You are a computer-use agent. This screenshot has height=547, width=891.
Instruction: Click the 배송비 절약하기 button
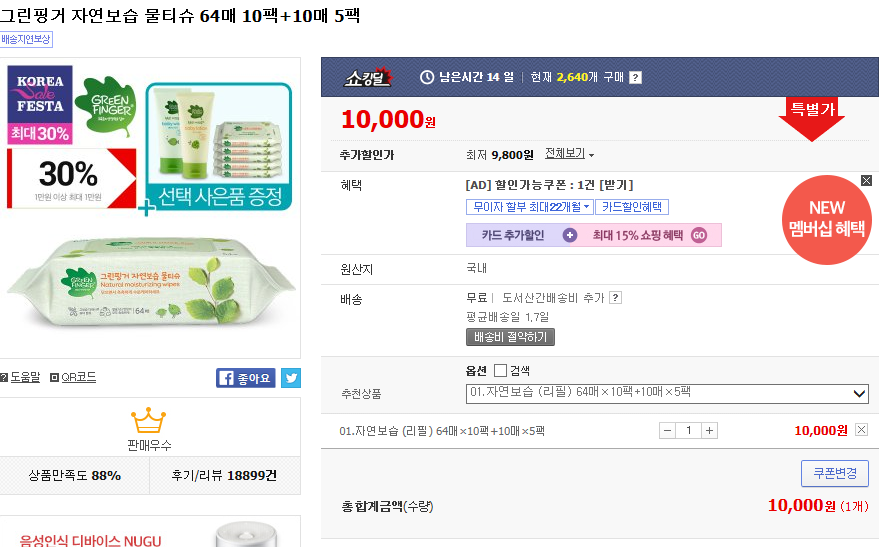point(510,337)
